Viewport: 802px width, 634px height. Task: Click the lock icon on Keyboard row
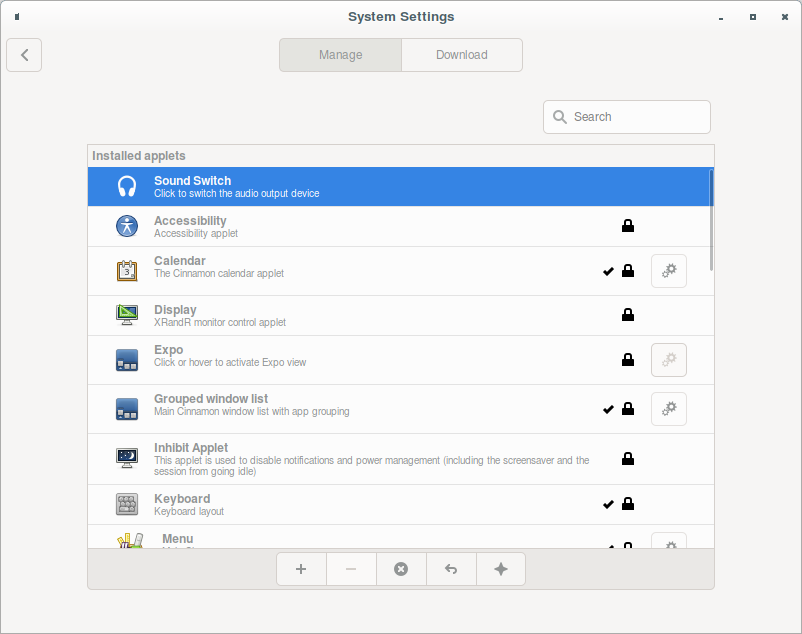pyautogui.click(x=628, y=504)
